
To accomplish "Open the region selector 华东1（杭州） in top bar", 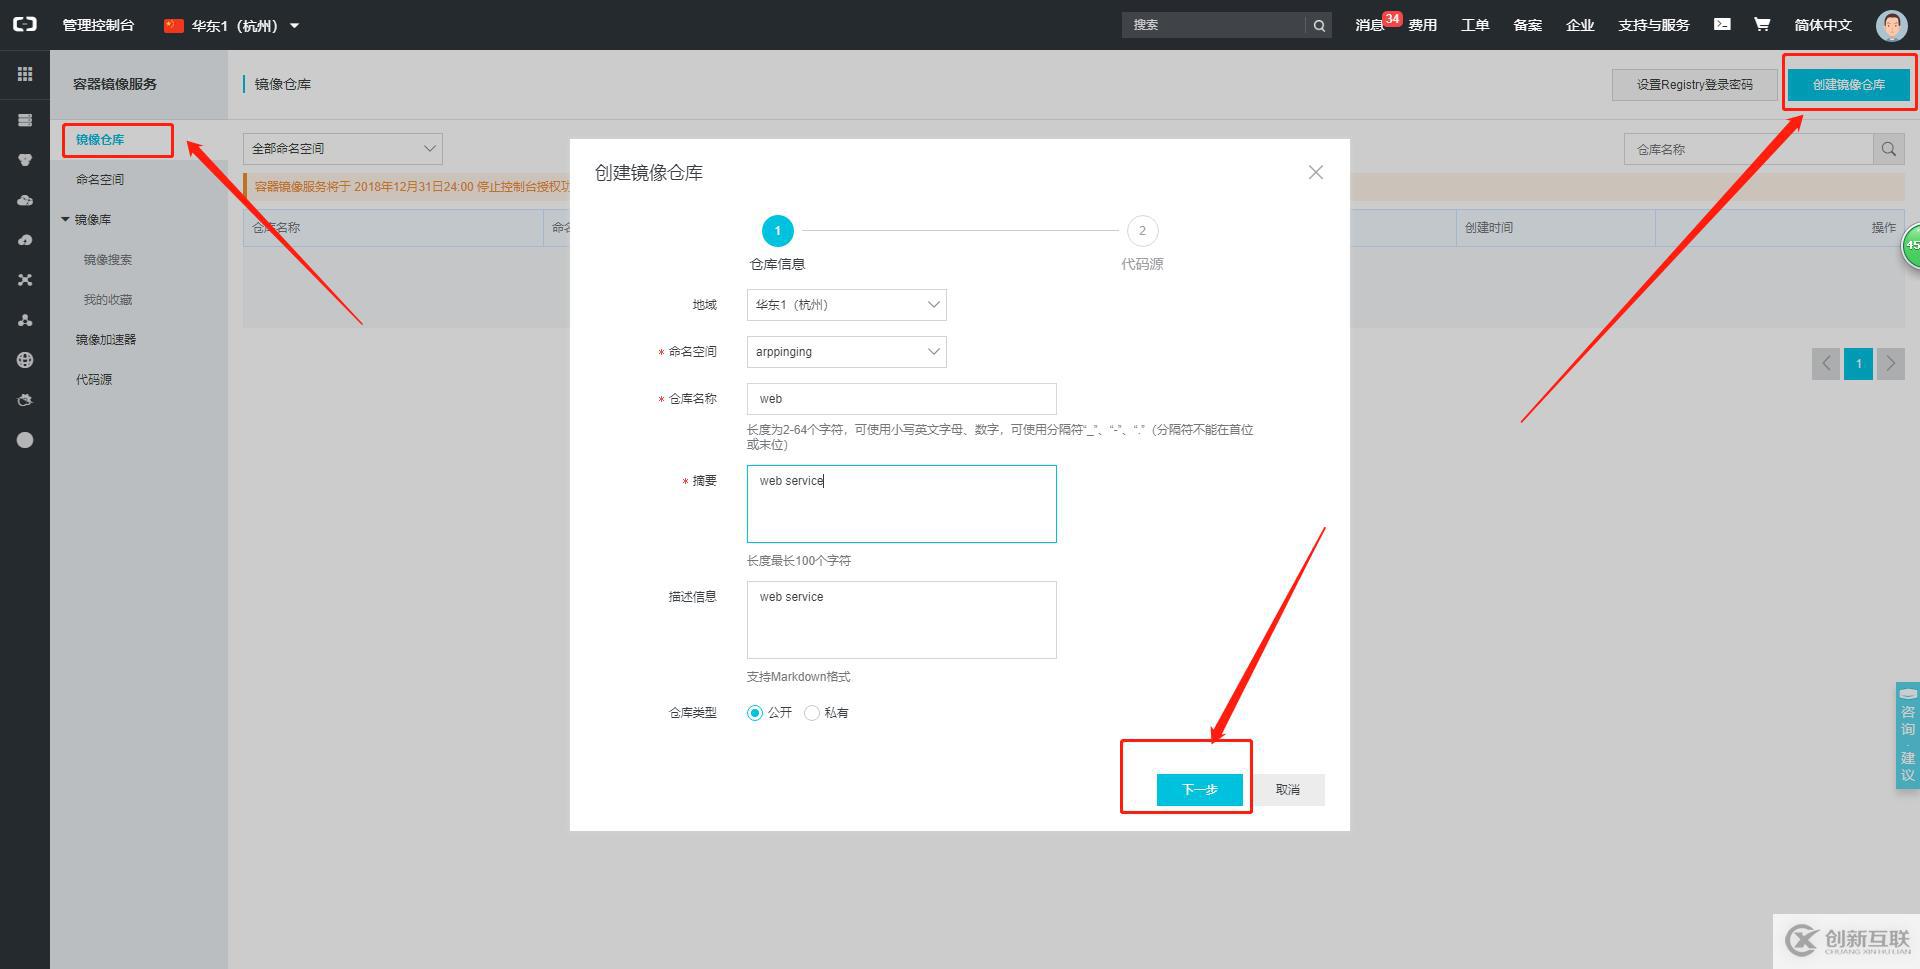I will pos(232,25).
